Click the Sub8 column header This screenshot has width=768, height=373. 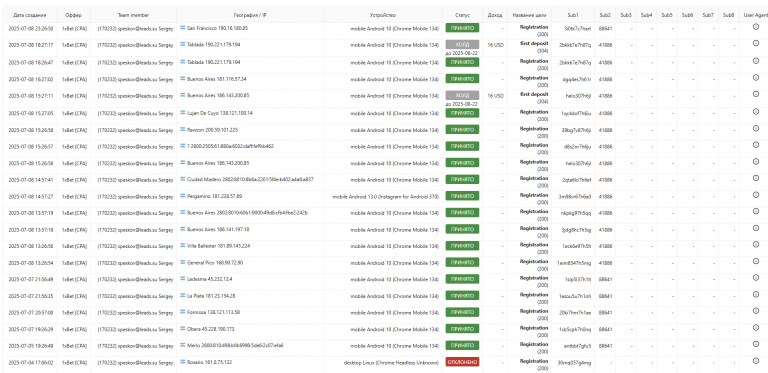(728, 15)
